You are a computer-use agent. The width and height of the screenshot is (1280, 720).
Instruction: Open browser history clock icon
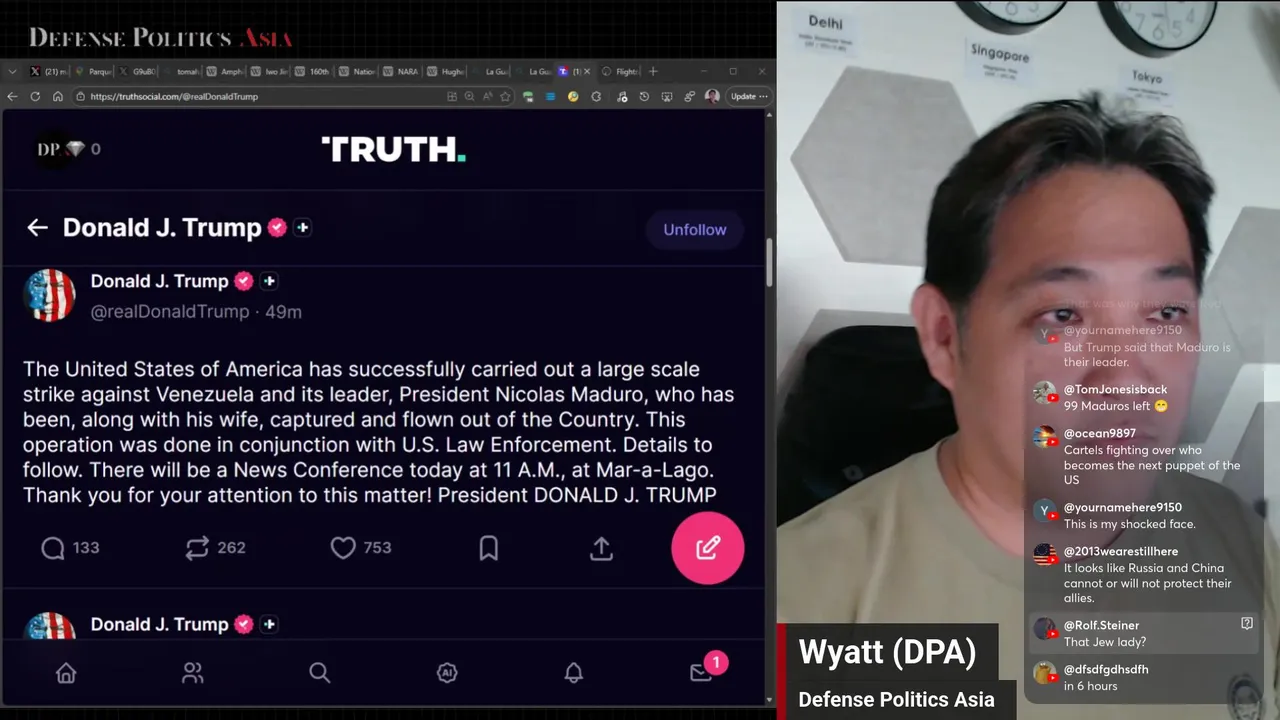pos(644,96)
